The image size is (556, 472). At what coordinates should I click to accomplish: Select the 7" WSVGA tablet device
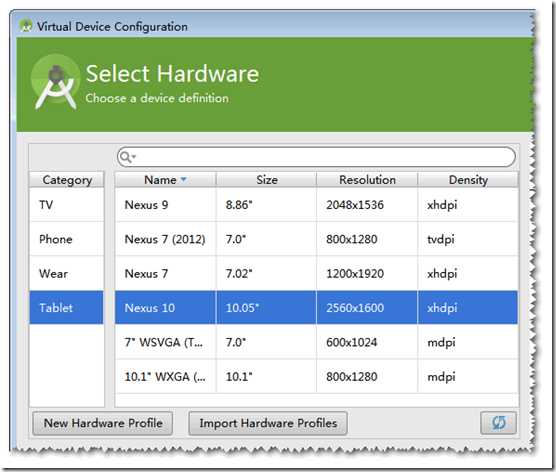[x=317, y=342]
